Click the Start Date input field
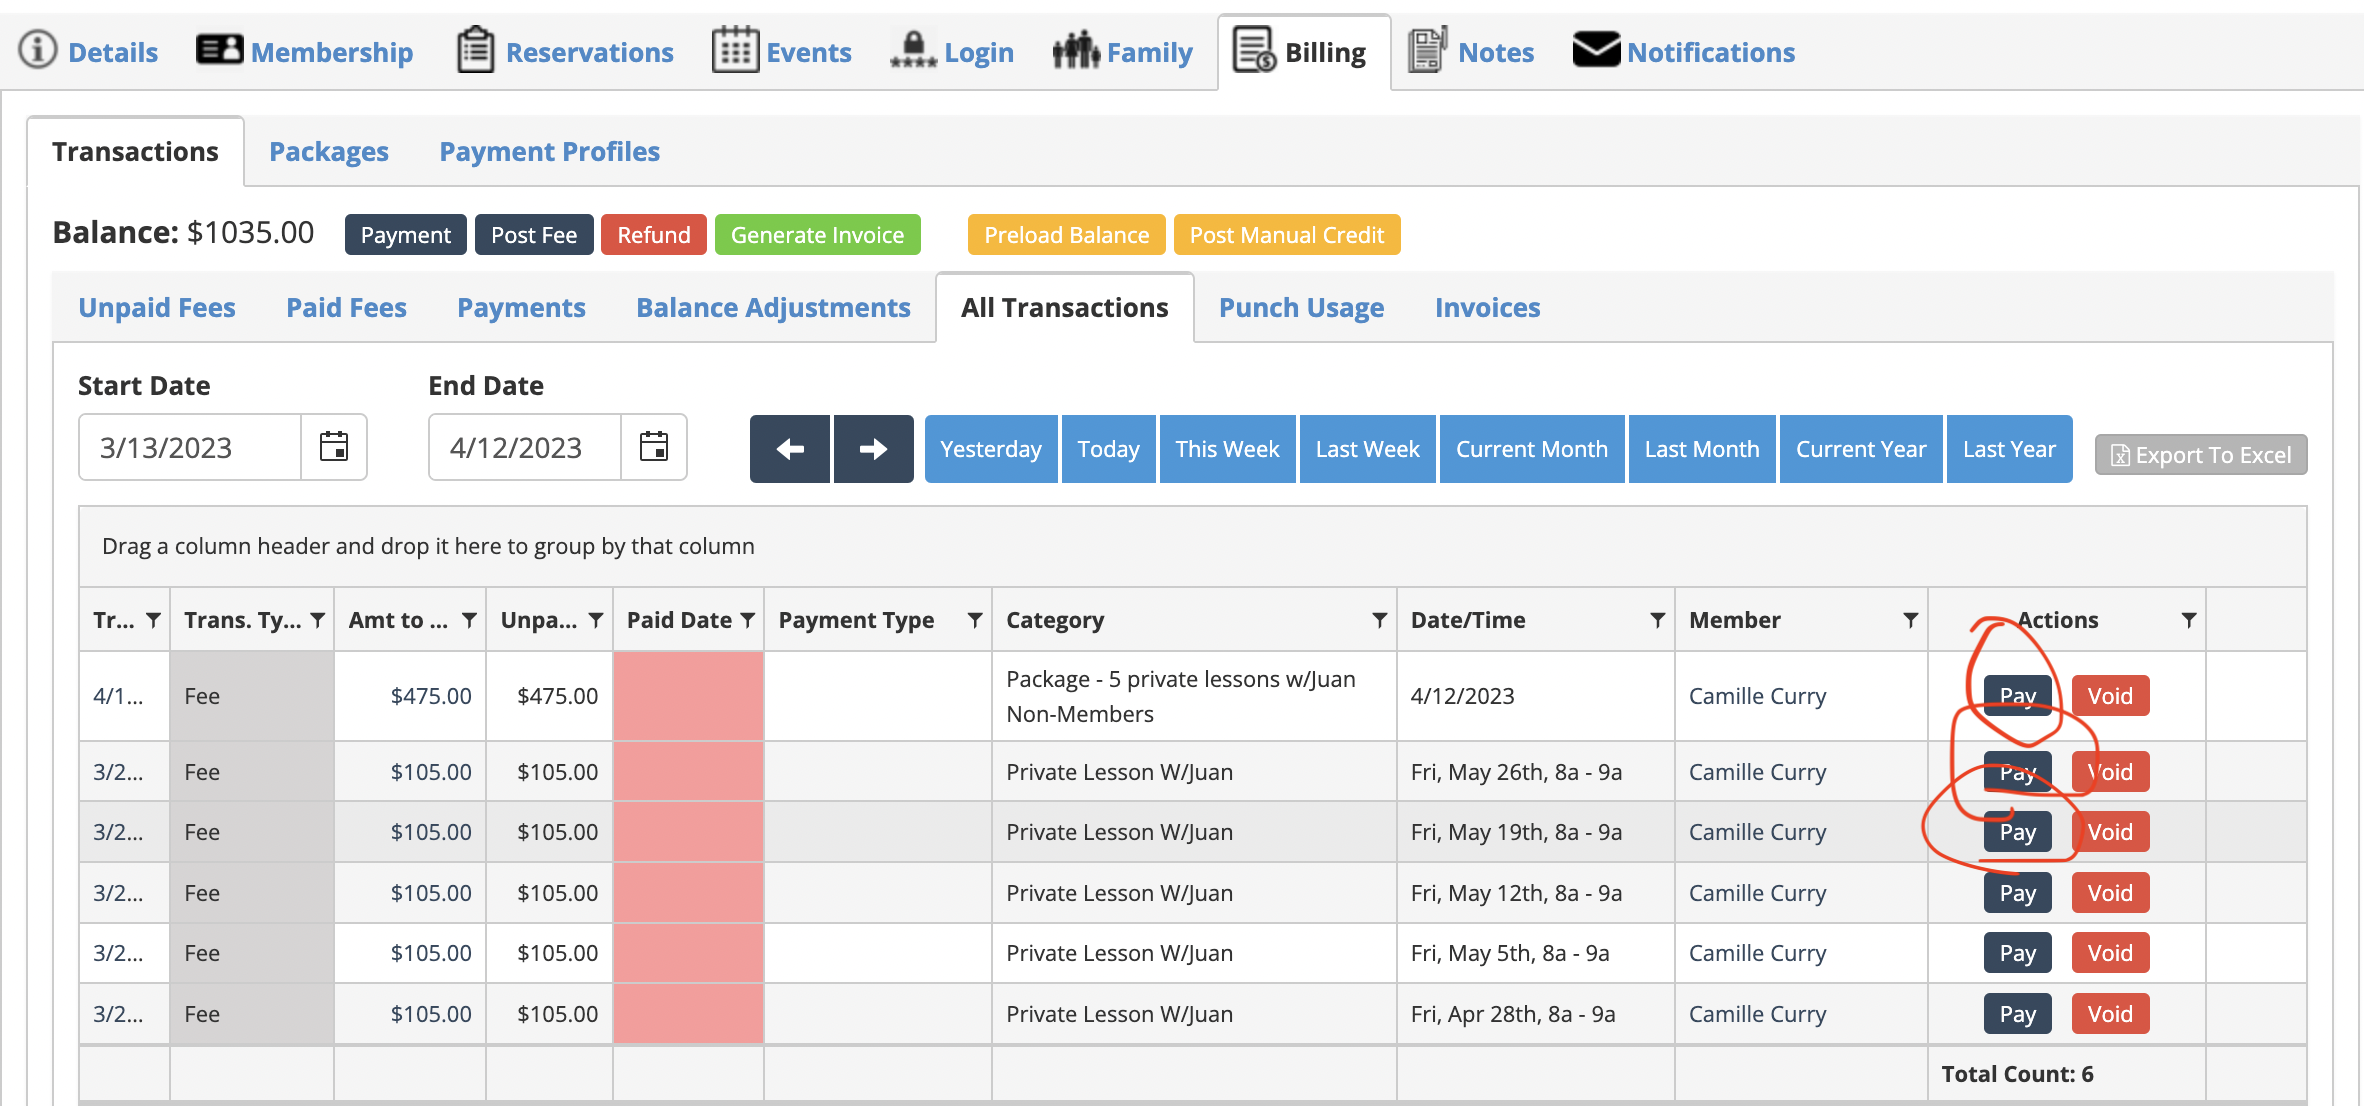The height and width of the screenshot is (1106, 2364). click(190, 447)
